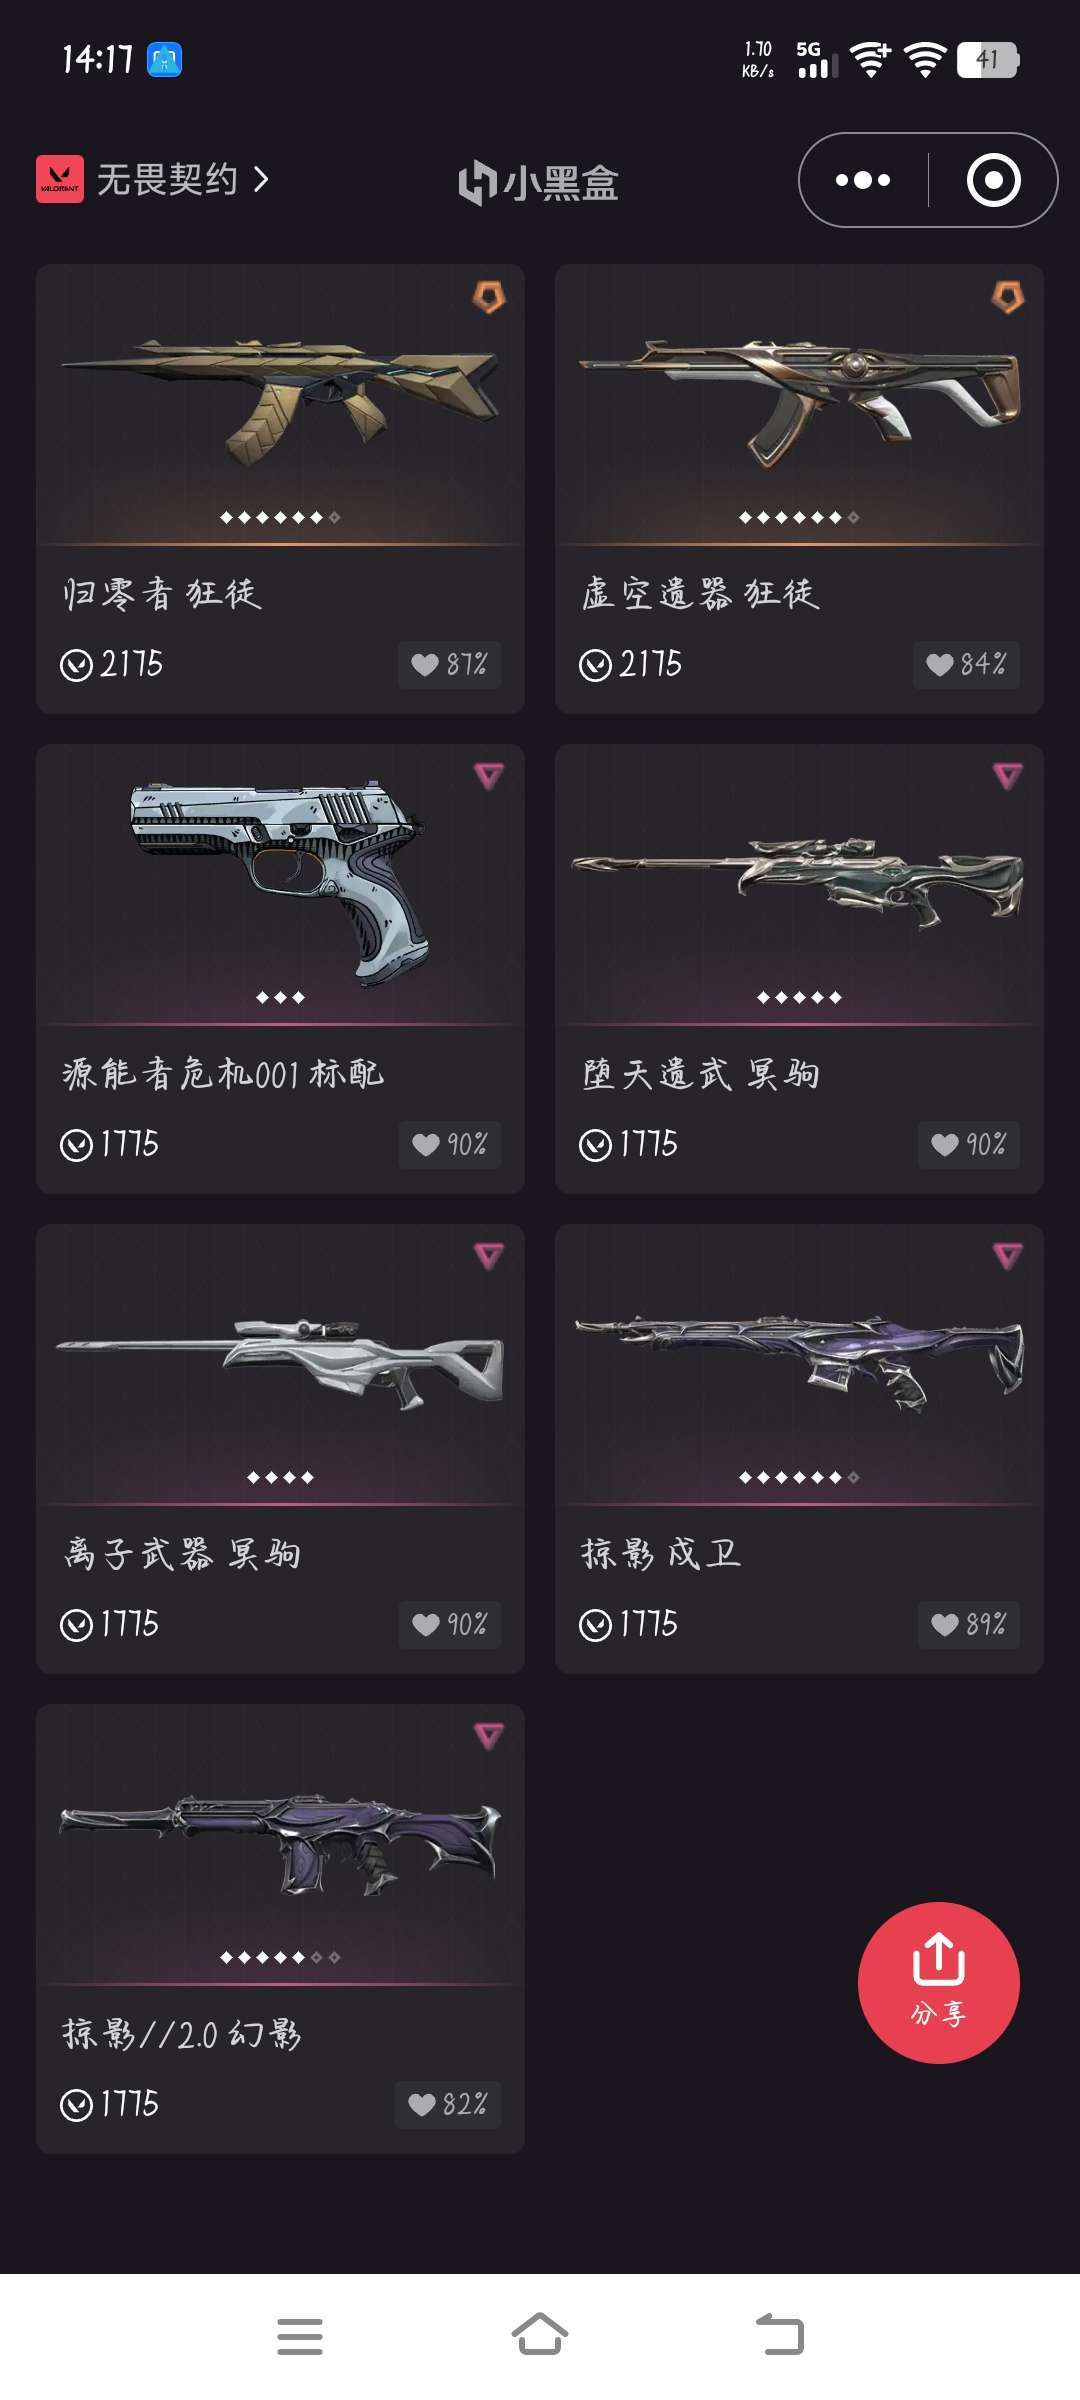Open Android recent-apps menu button
The height and width of the screenshot is (2400, 1080).
300,2336
